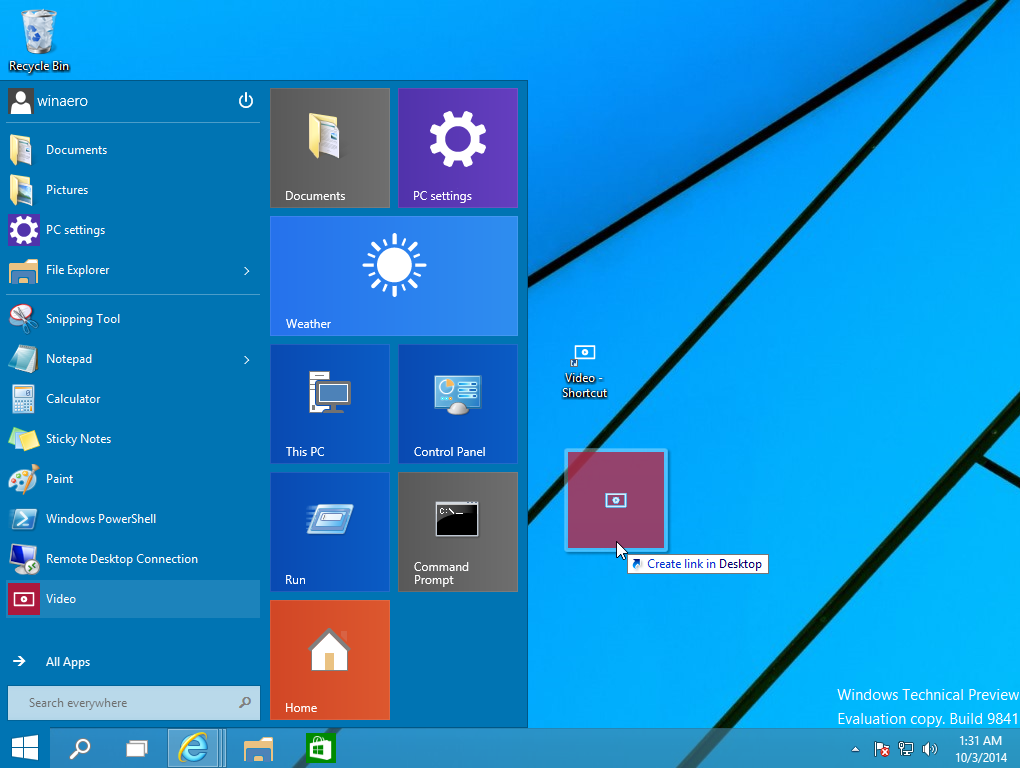
Task: Select Remote Desktop Connection in Start menu
Action: [122, 559]
